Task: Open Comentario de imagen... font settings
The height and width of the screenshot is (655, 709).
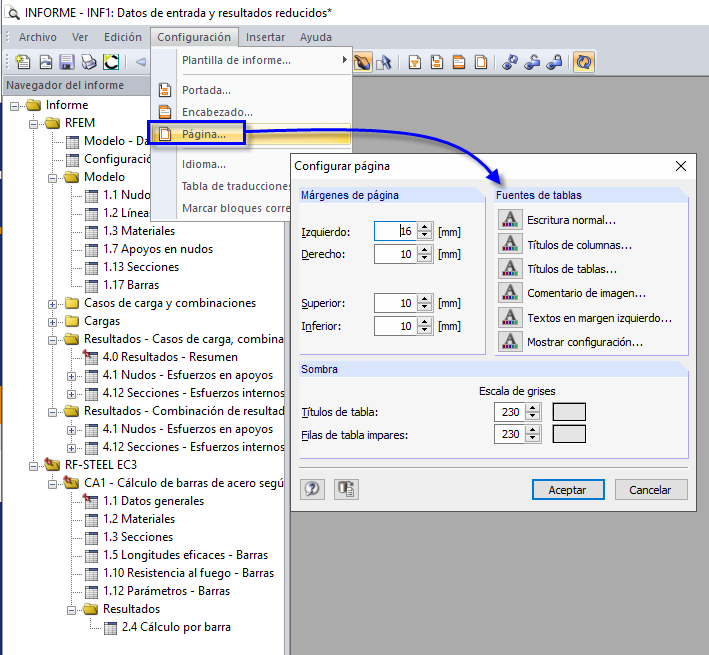Action: point(586,293)
